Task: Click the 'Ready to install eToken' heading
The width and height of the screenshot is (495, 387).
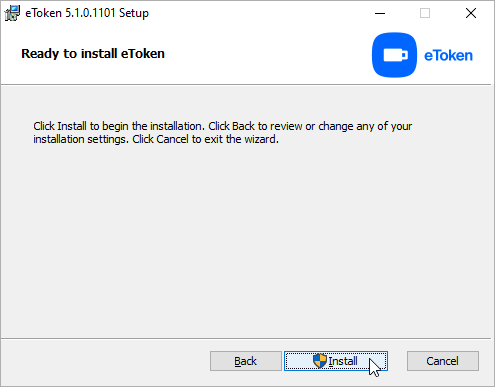Action: pyautogui.click(x=93, y=54)
